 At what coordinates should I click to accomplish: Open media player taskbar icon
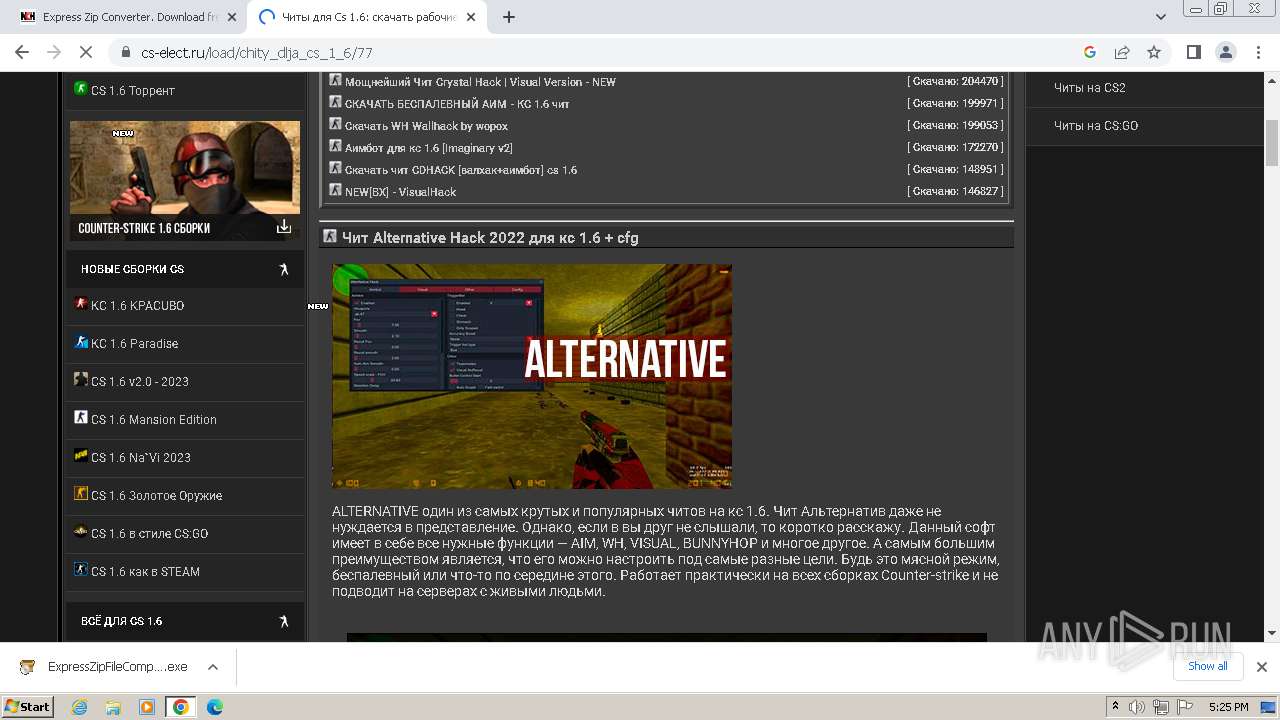pyautogui.click(x=147, y=707)
